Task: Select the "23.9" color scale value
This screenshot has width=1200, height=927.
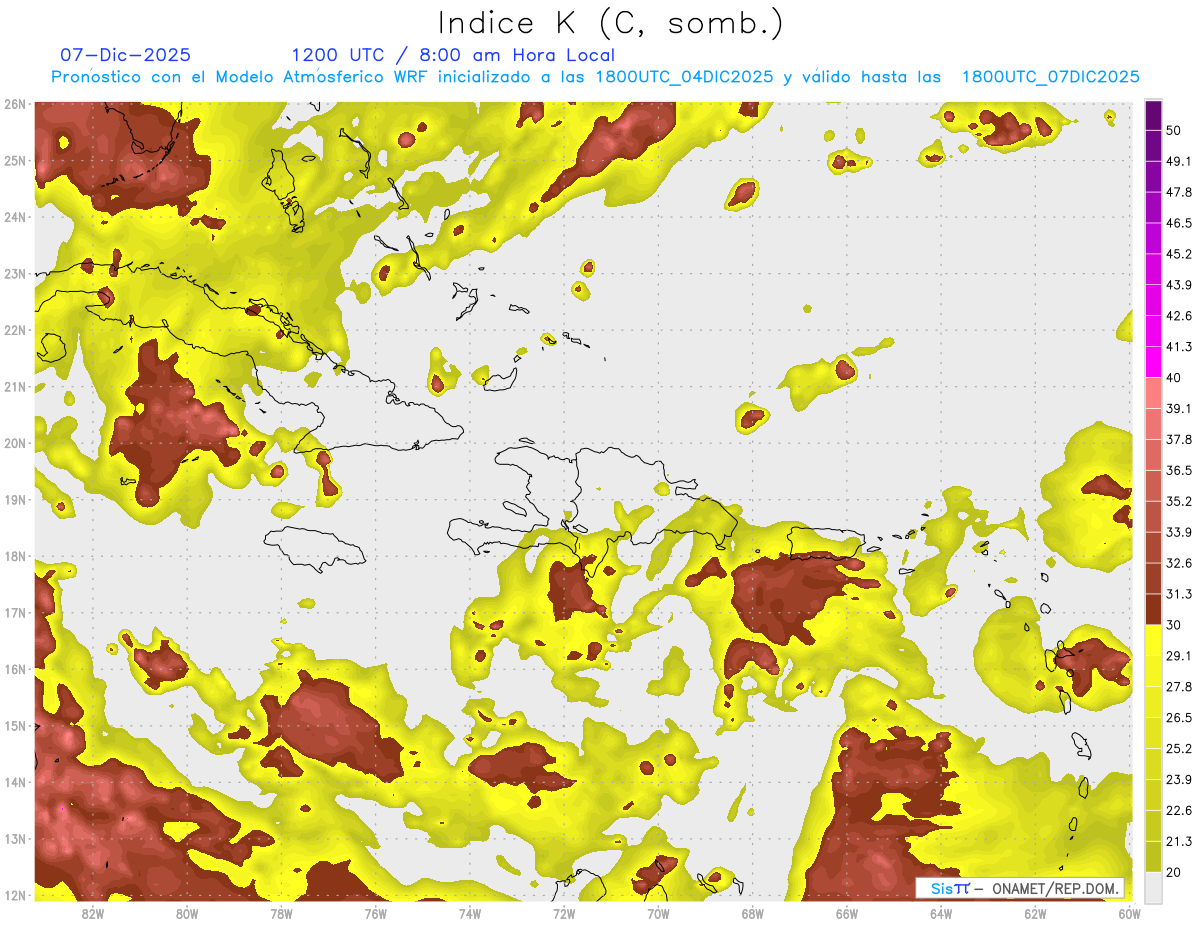Action: [1178, 779]
